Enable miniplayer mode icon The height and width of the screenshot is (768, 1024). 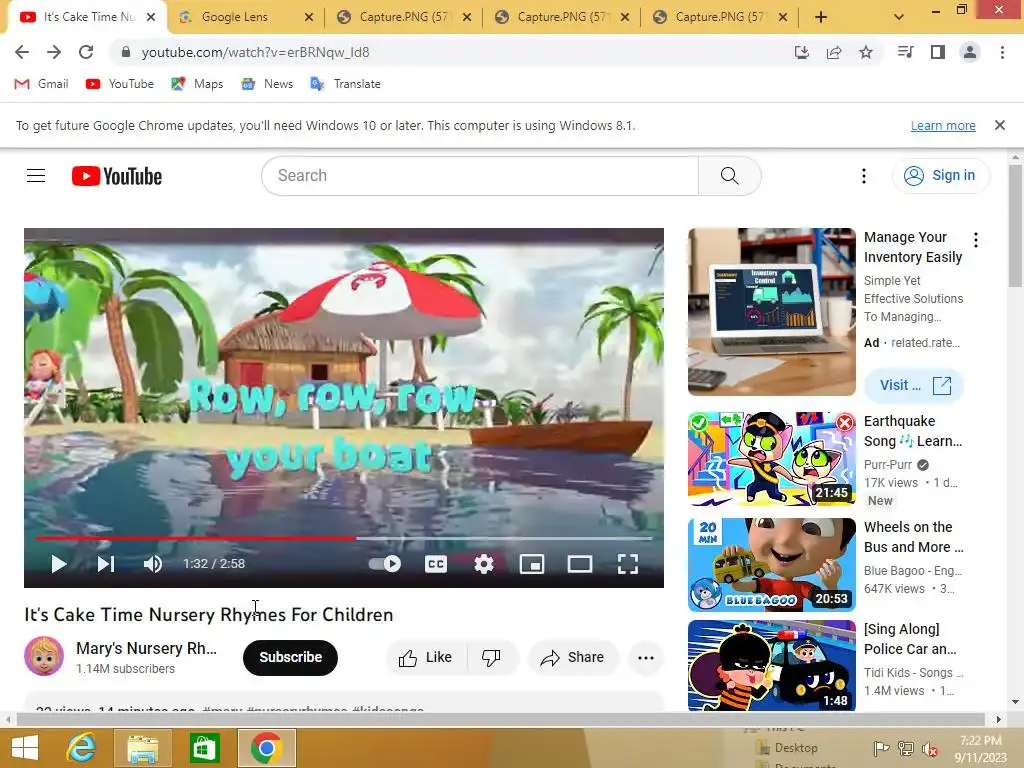532,564
